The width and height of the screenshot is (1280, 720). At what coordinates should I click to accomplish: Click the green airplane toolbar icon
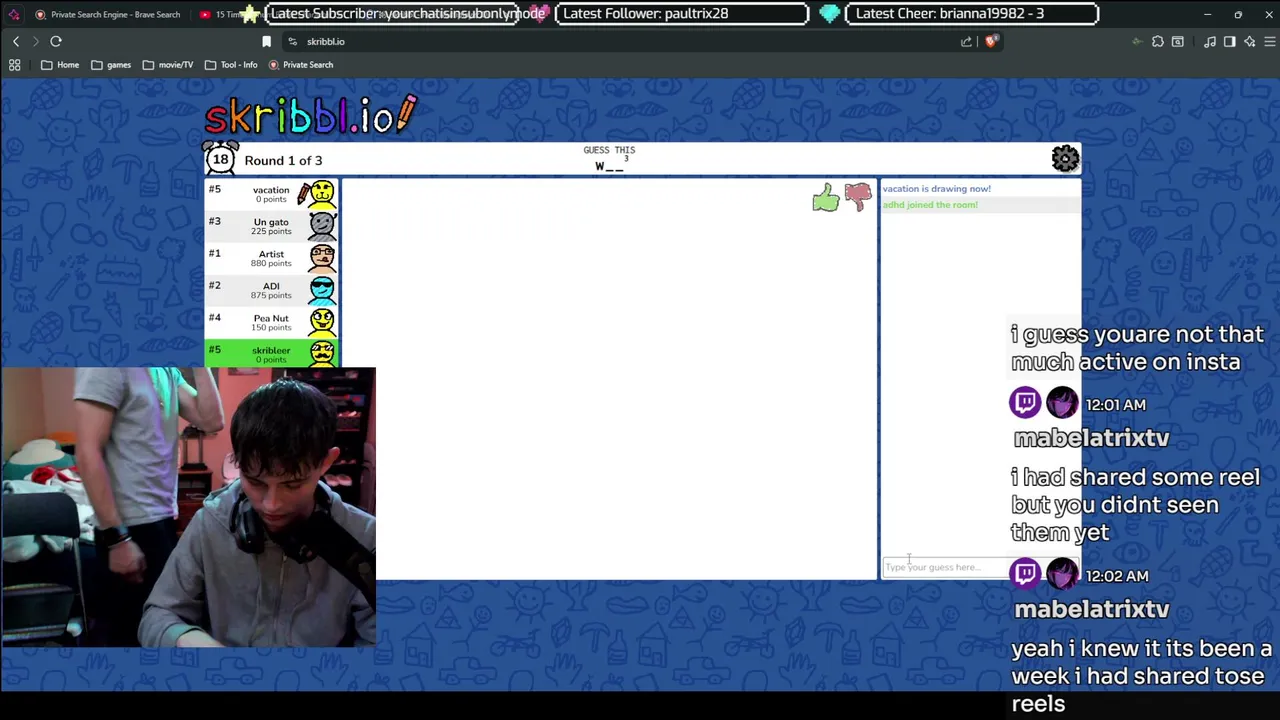coord(1137,41)
